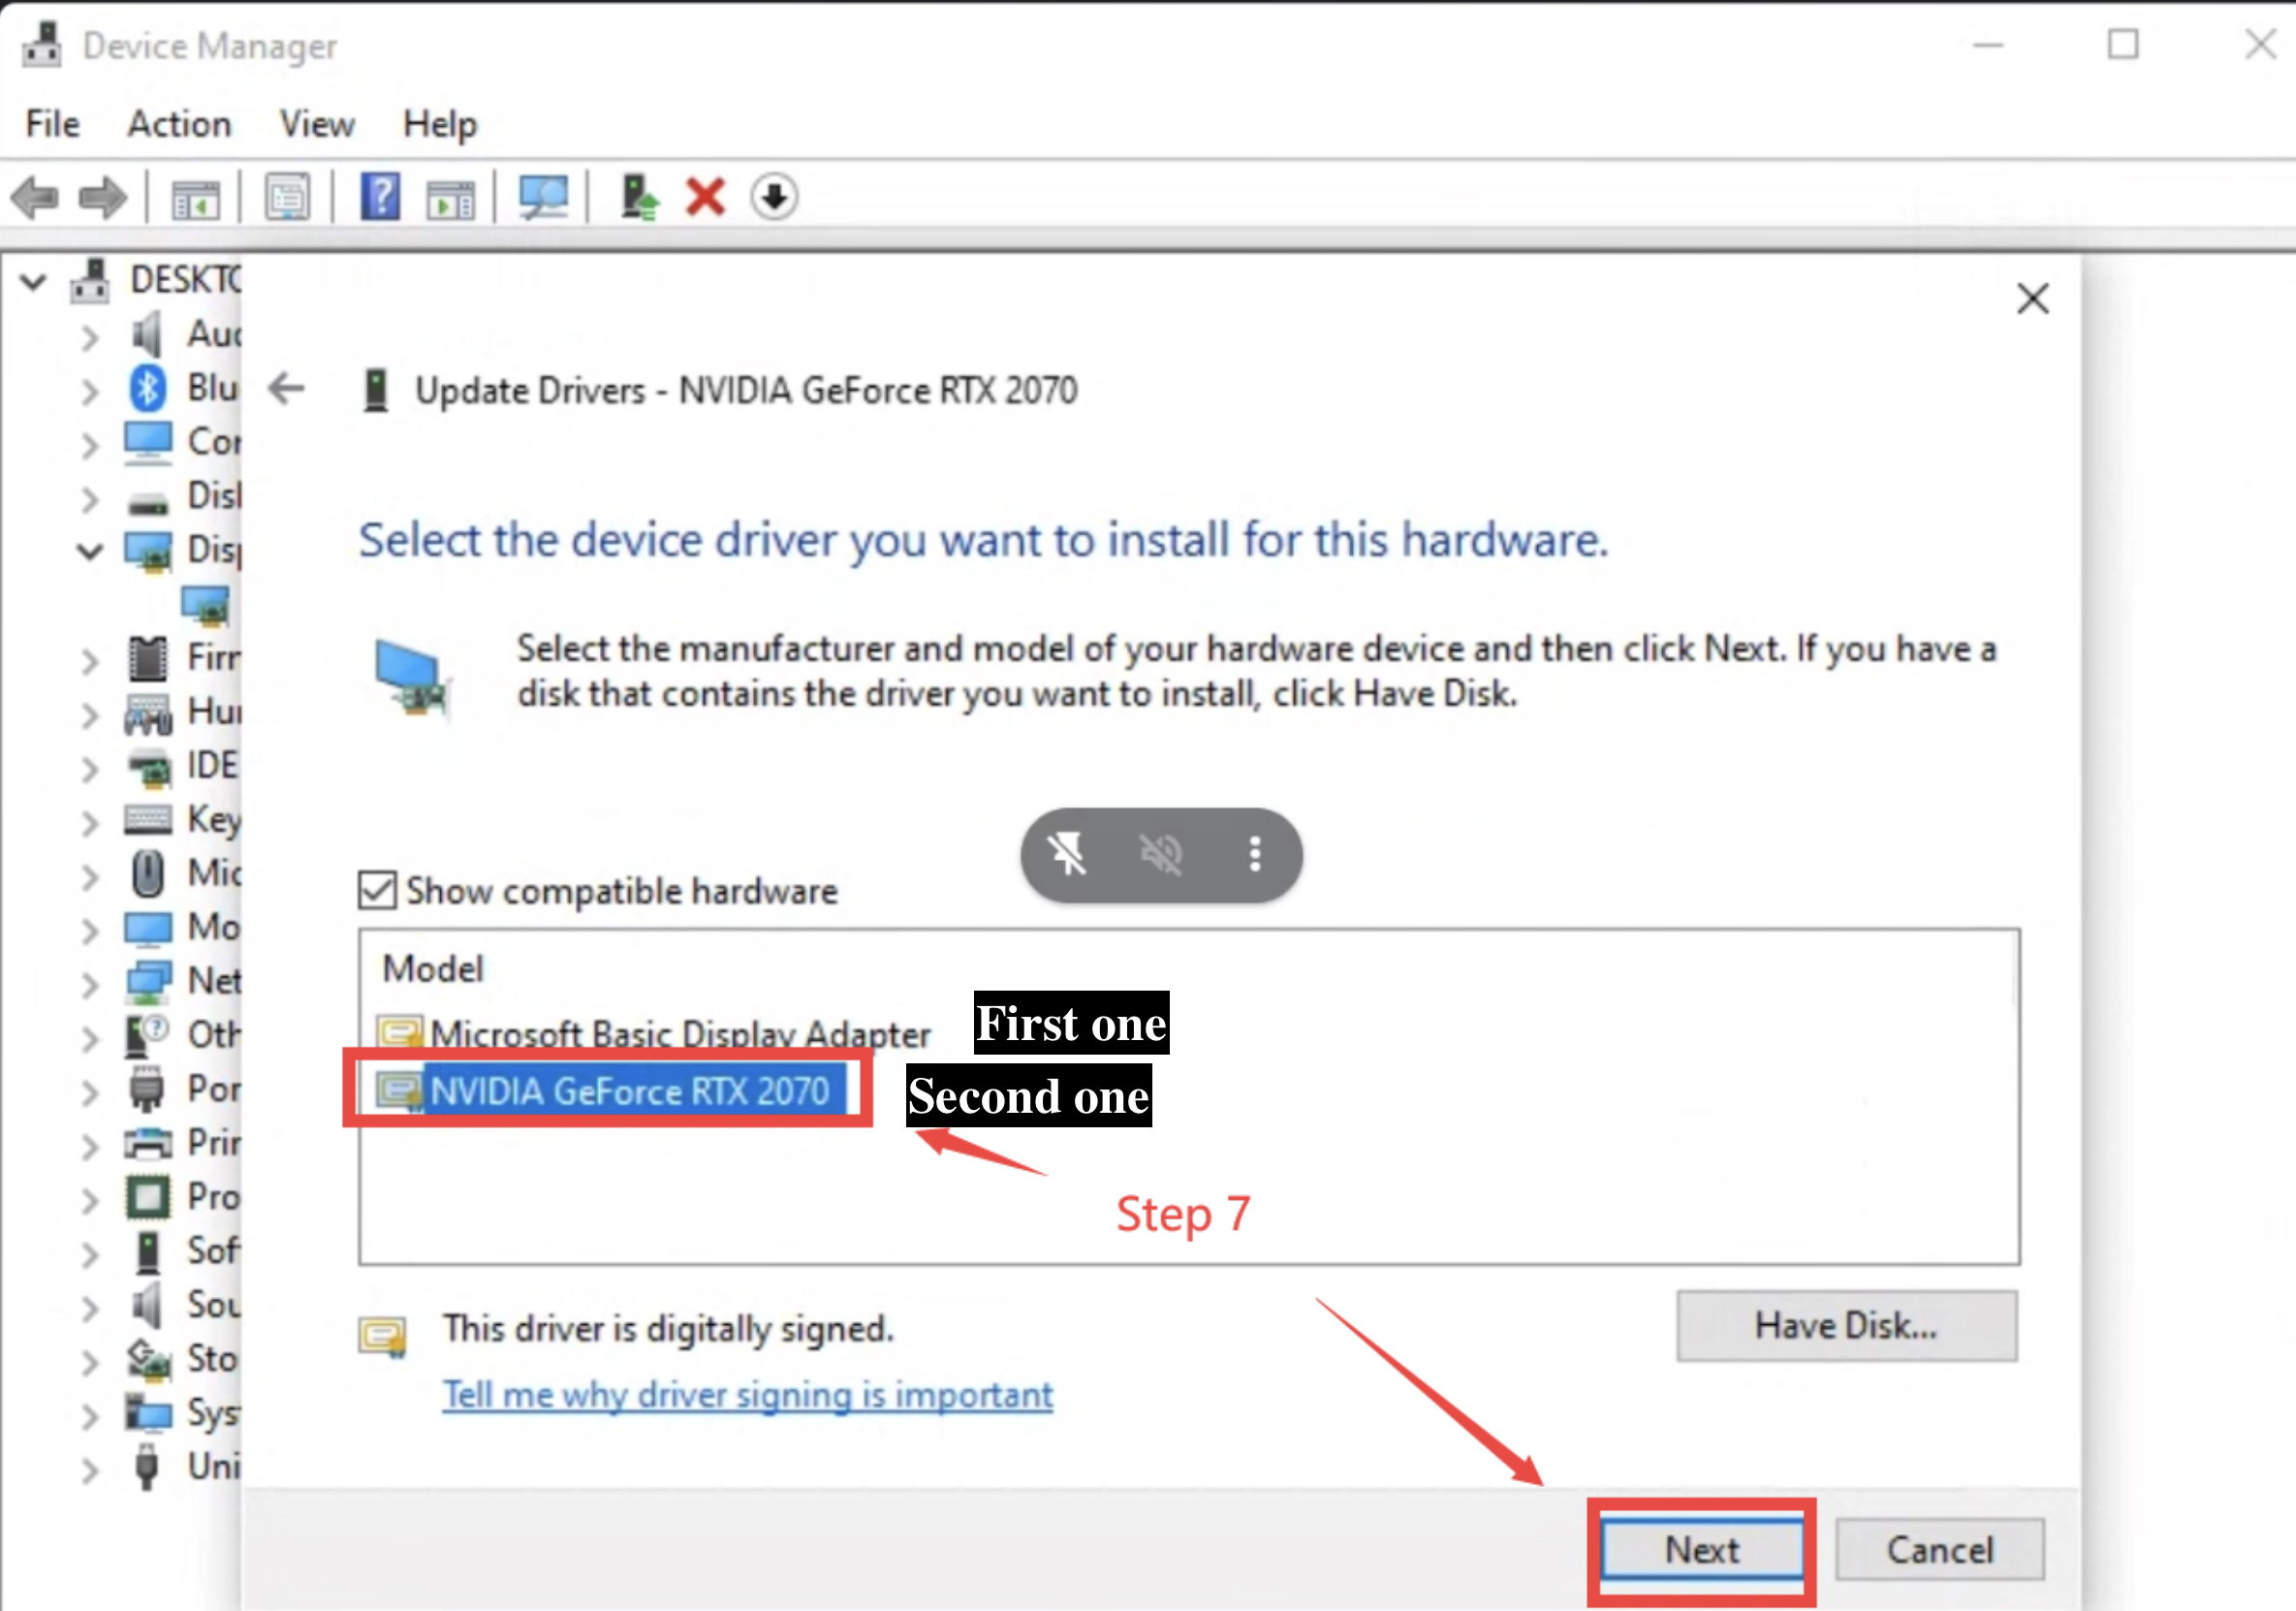Click the Print queues printer icon
The image size is (2296, 1611).
pos(148,1142)
